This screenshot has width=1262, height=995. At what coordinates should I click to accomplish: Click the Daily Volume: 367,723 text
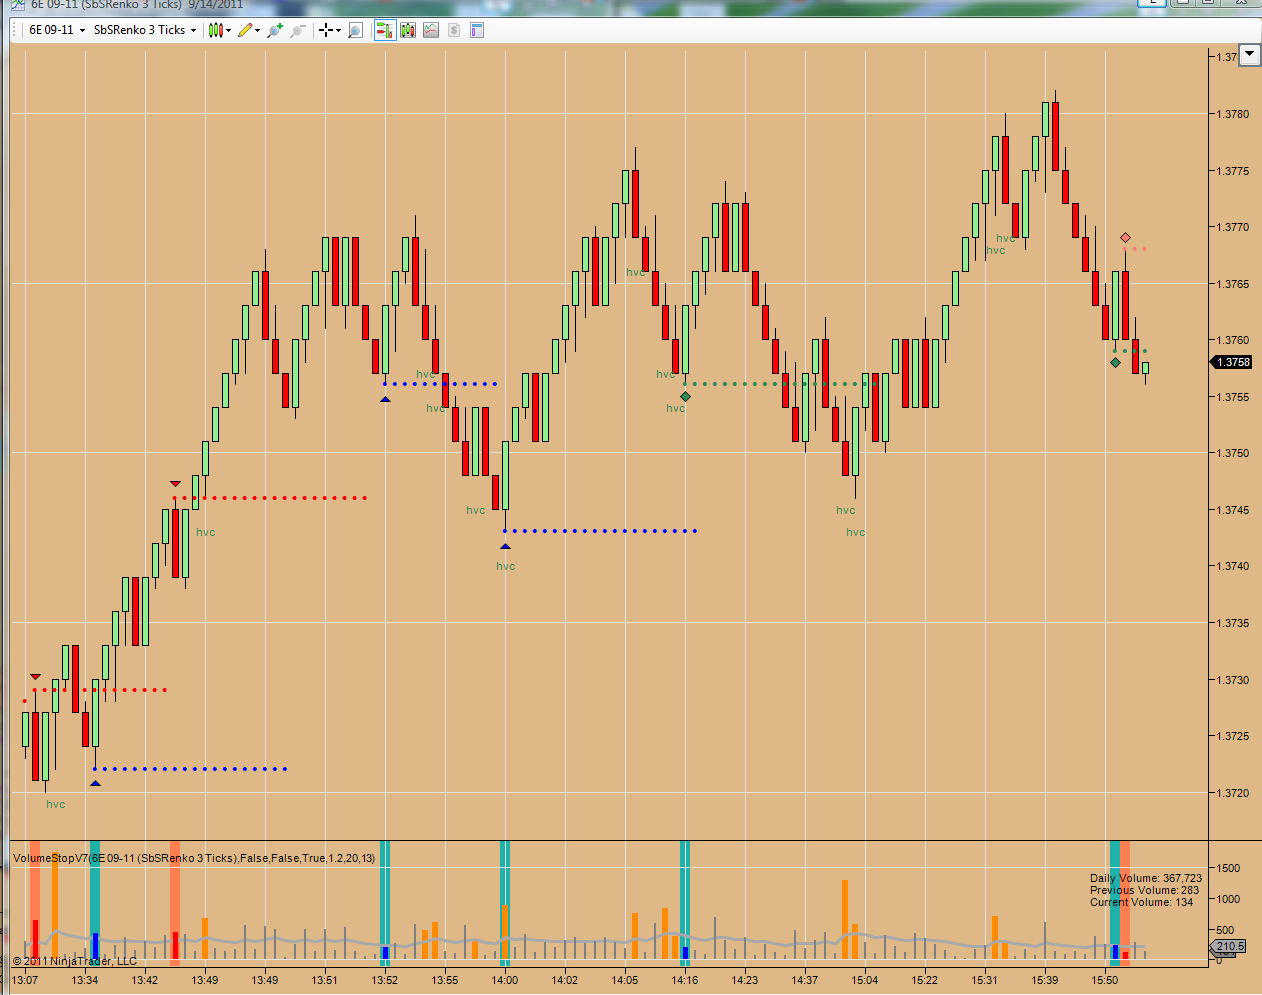point(1146,878)
